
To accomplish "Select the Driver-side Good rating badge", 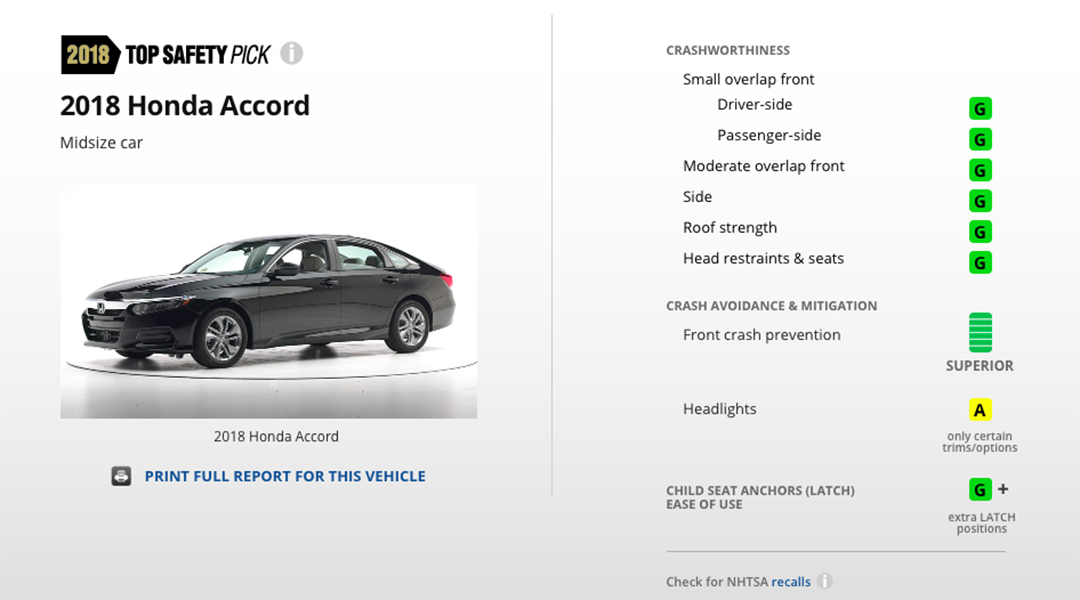I will point(980,108).
